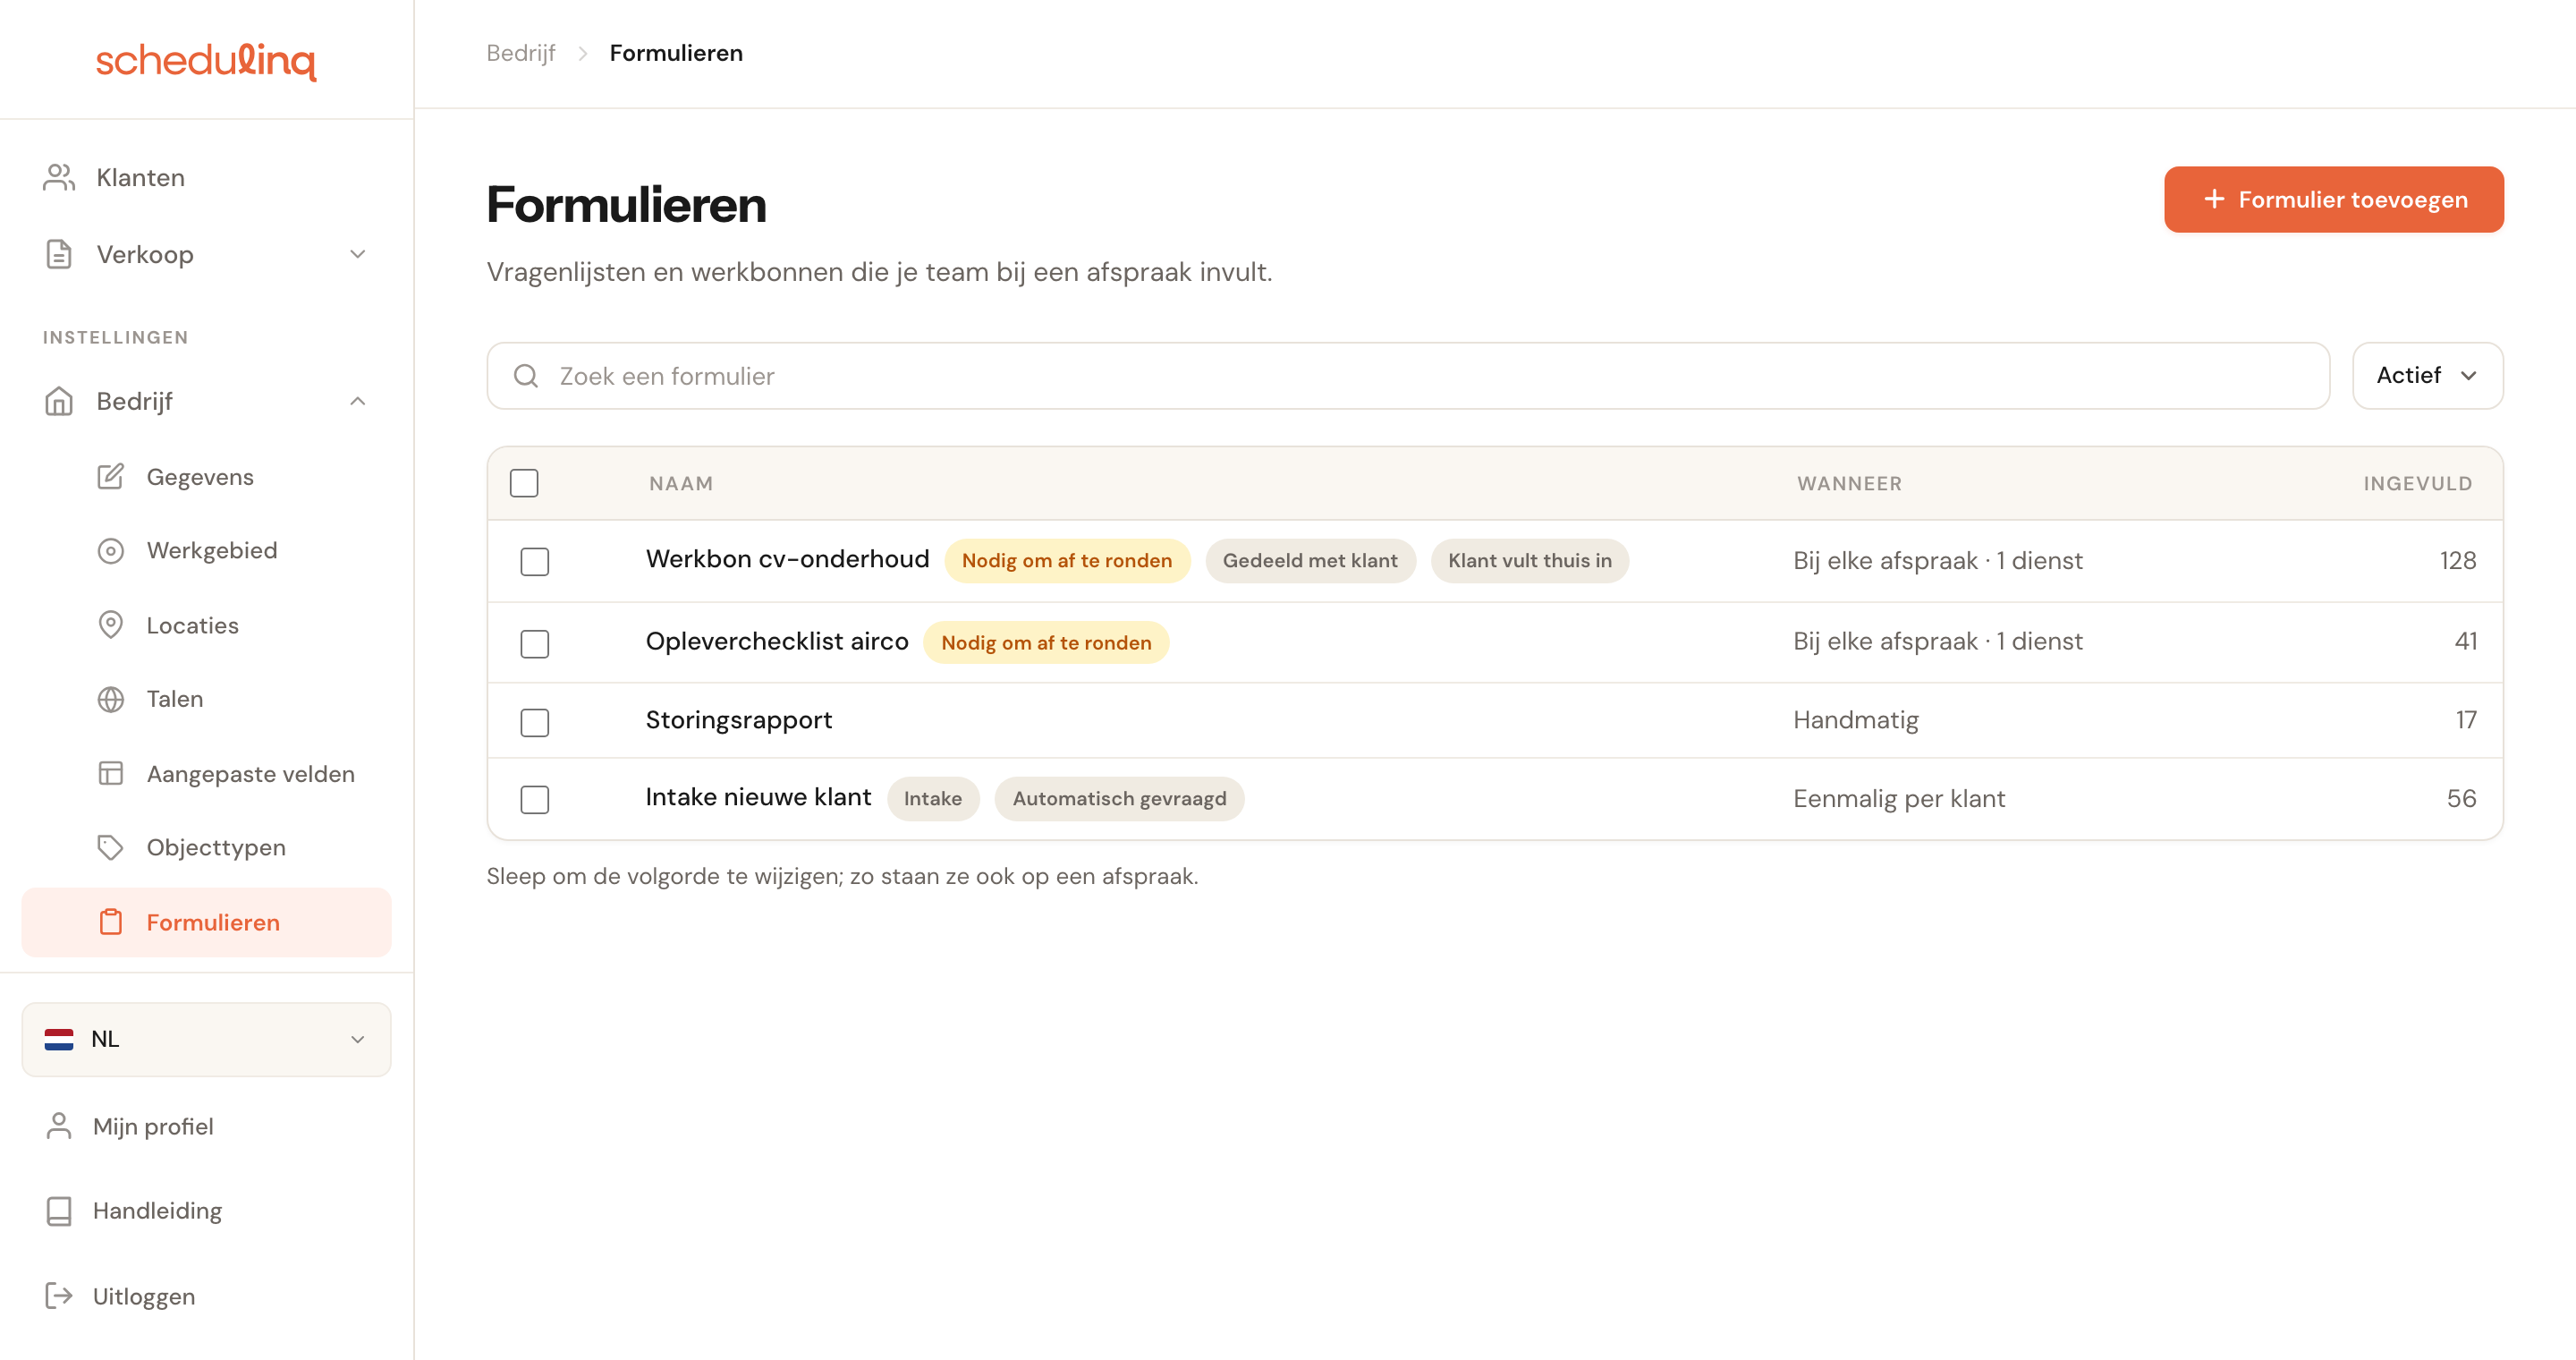Click the Klant vult thuis in tag
The image size is (2576, 1360).
1530,561
